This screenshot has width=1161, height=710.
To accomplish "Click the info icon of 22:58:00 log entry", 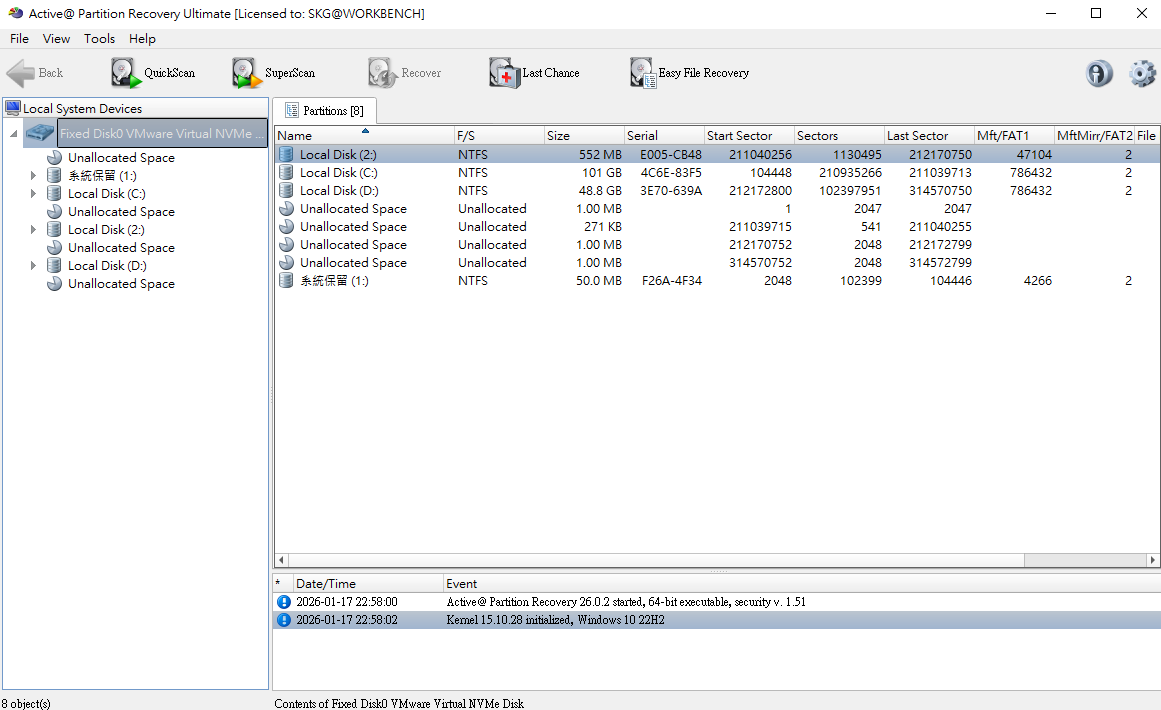I will click(284, 602).
